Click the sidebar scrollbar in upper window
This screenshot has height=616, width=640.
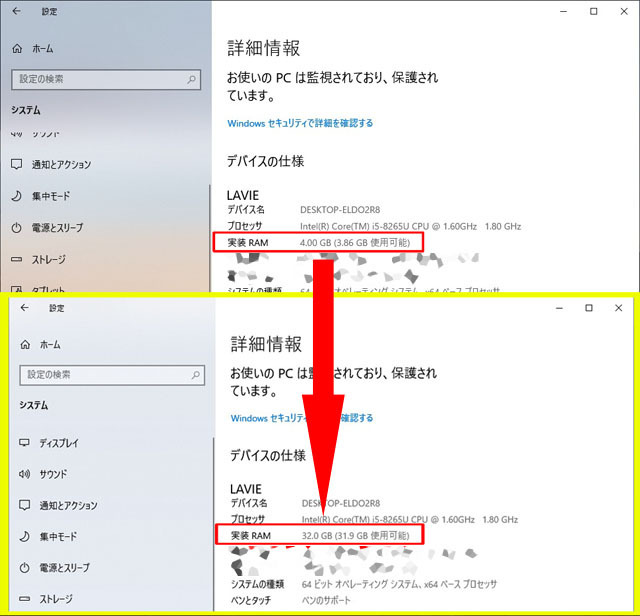pyautogui.click(x=210, y=238)
